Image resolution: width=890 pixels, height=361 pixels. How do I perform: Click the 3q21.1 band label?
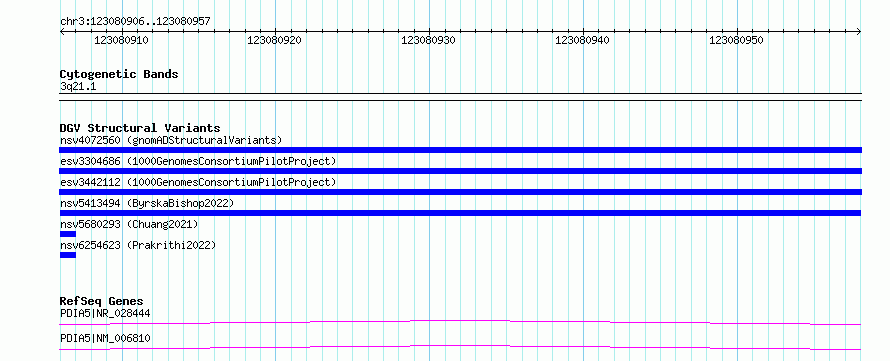point(78,86)
